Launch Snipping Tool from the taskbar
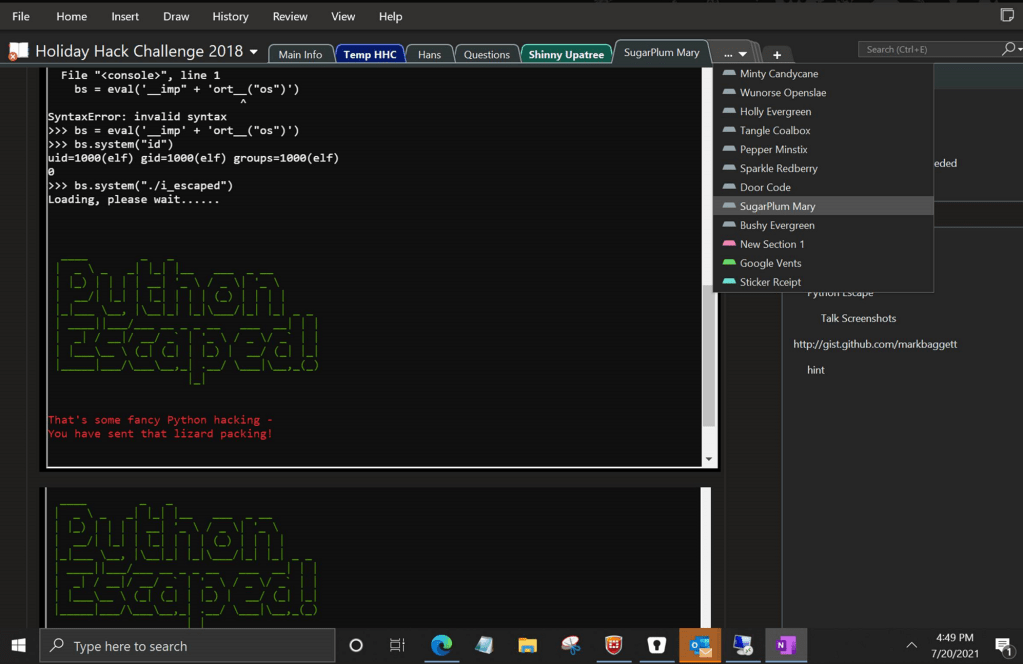The height and width of the screenshot is (664, 1023). pos(571,645)
